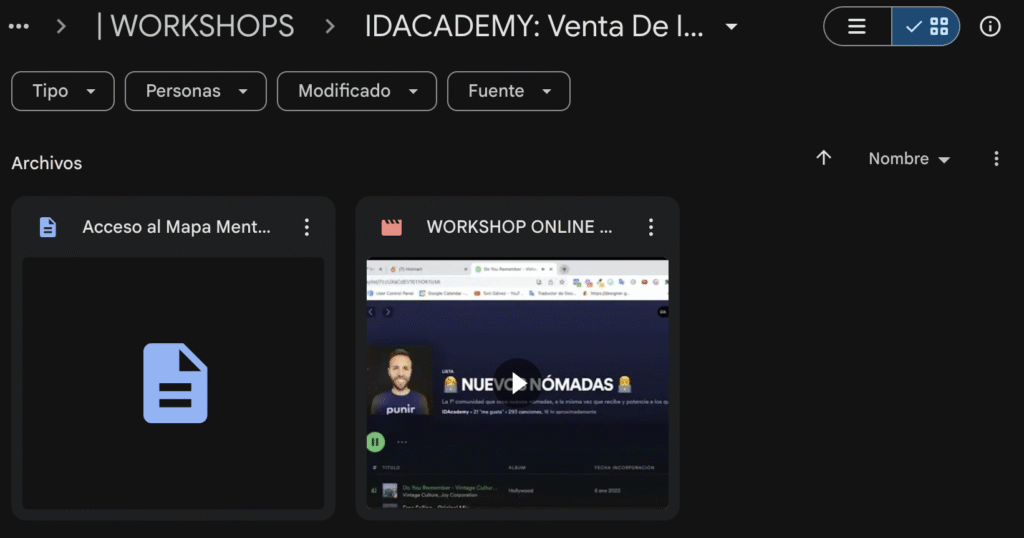1024x538 pixels.
Task: Reverse sort direction with the arrow icon
Action: (824, 158)
